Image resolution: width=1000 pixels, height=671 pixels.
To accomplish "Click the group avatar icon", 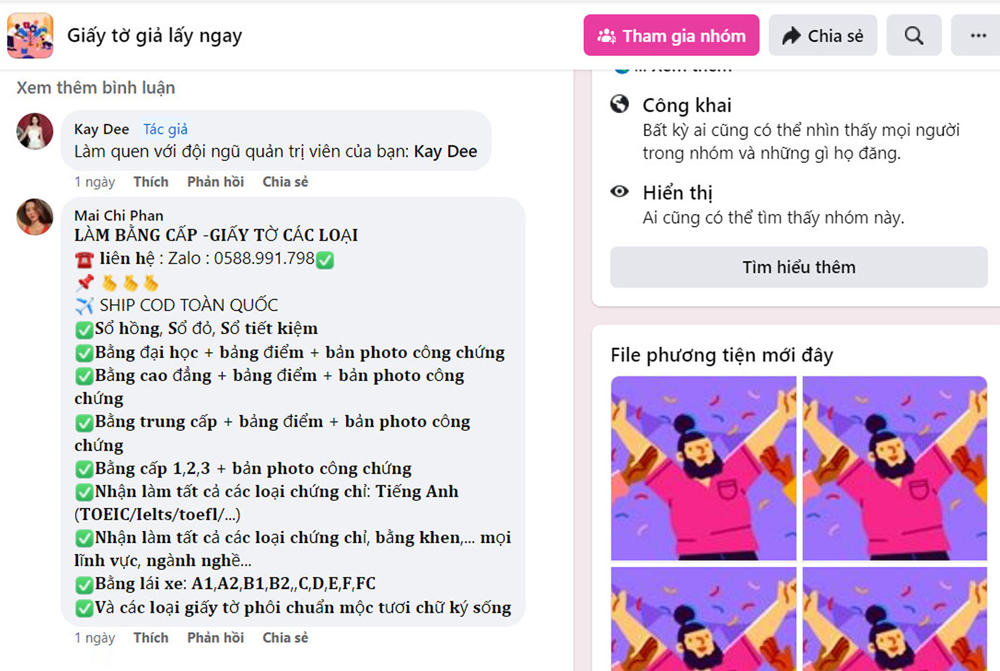I will (x=30, y=36).
